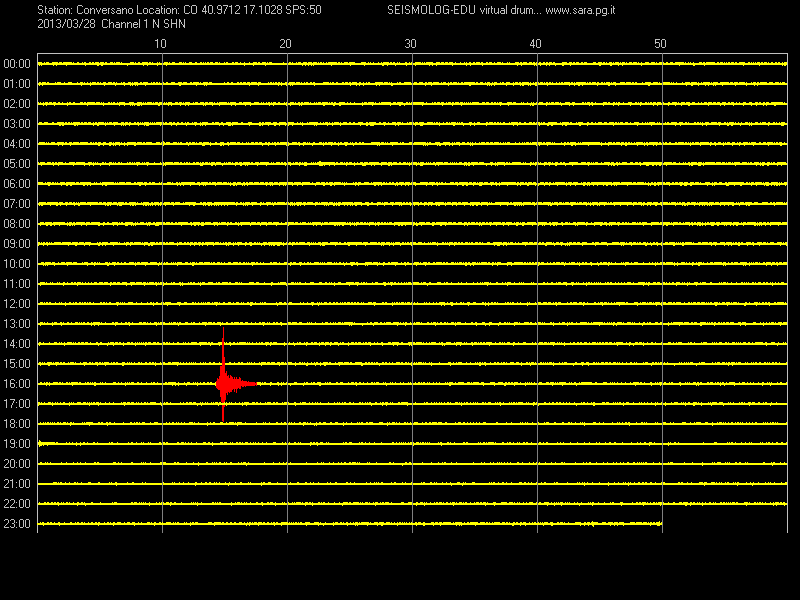Click the 06:00 hour row label
Screen dimensions: 800x600
pyautogui.click(x=17, y=184)
